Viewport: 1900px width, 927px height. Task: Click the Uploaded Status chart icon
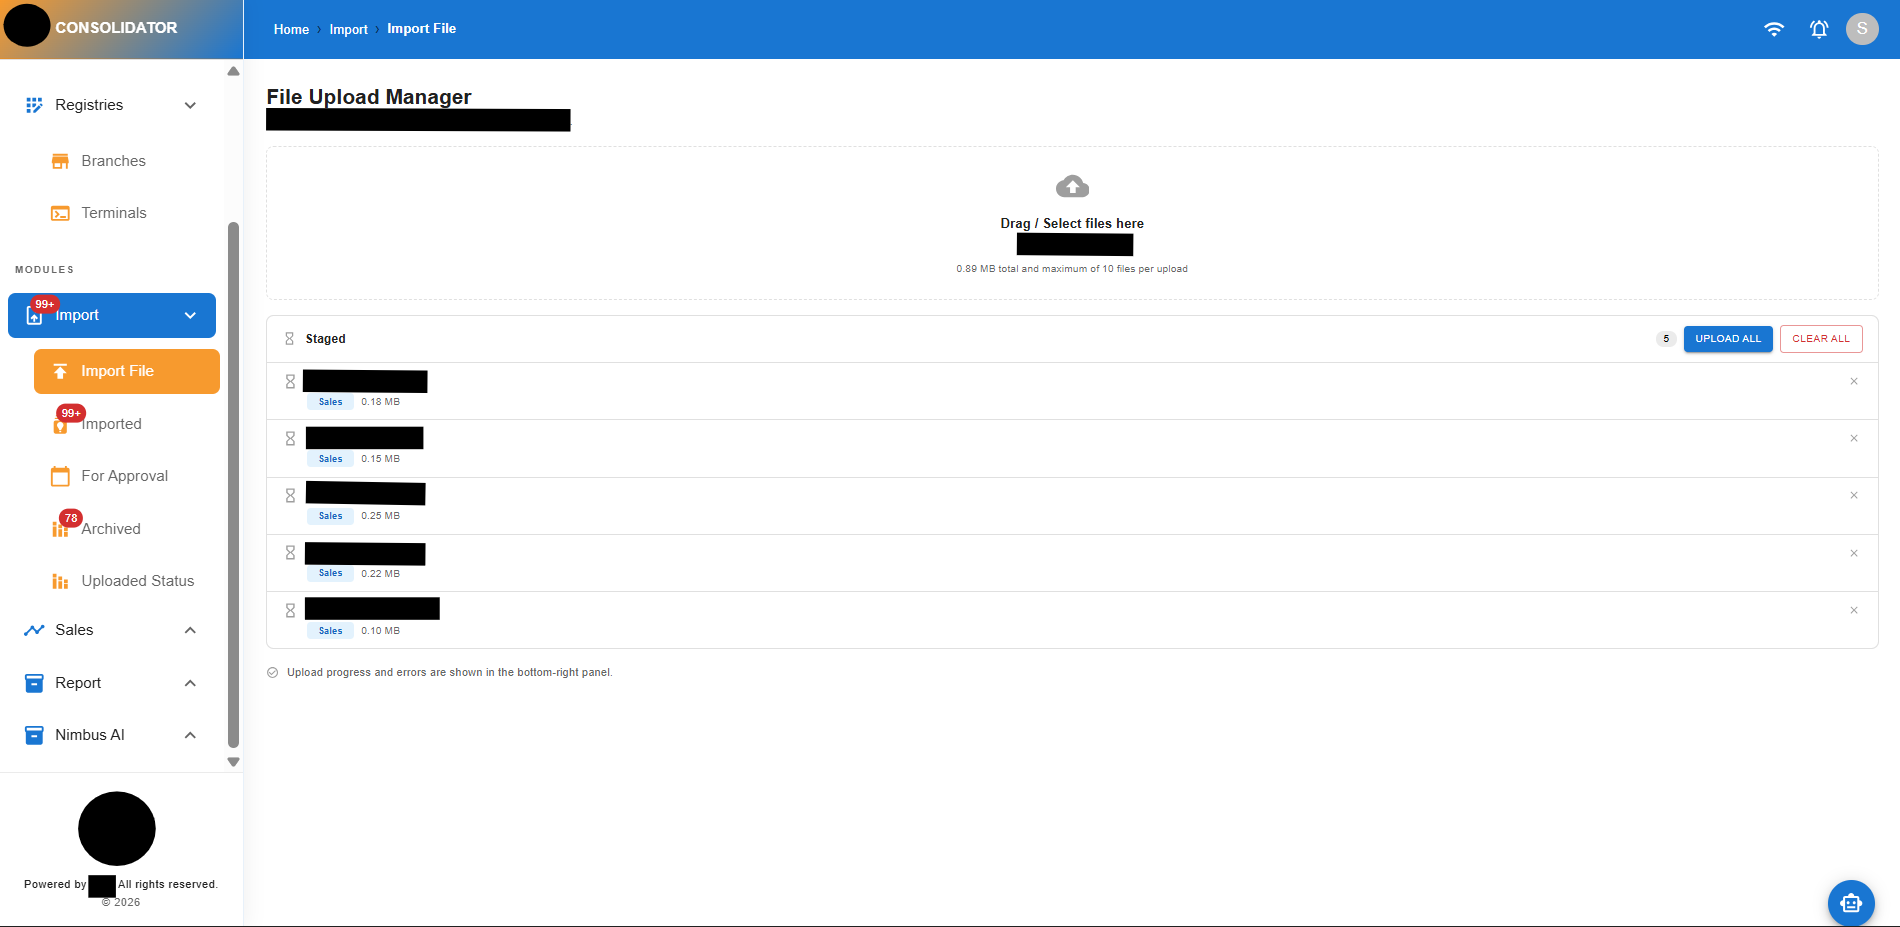tap(61, 580)
